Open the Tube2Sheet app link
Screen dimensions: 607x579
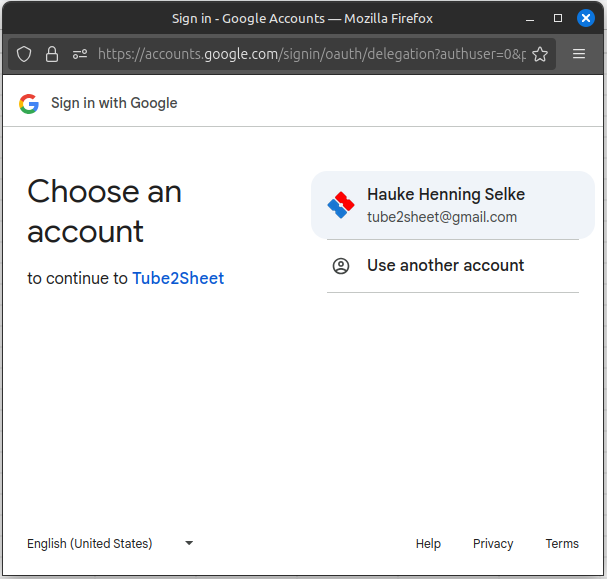[x=178, y=278]
